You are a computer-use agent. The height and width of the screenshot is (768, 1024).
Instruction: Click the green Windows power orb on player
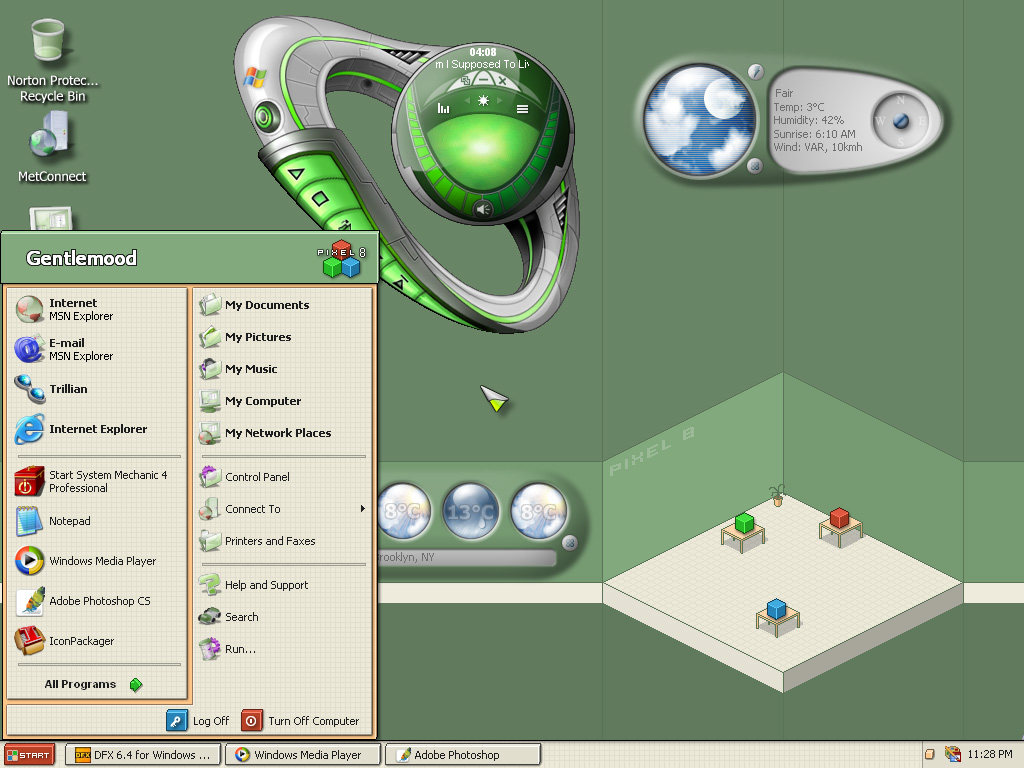(x=264, y=118)
